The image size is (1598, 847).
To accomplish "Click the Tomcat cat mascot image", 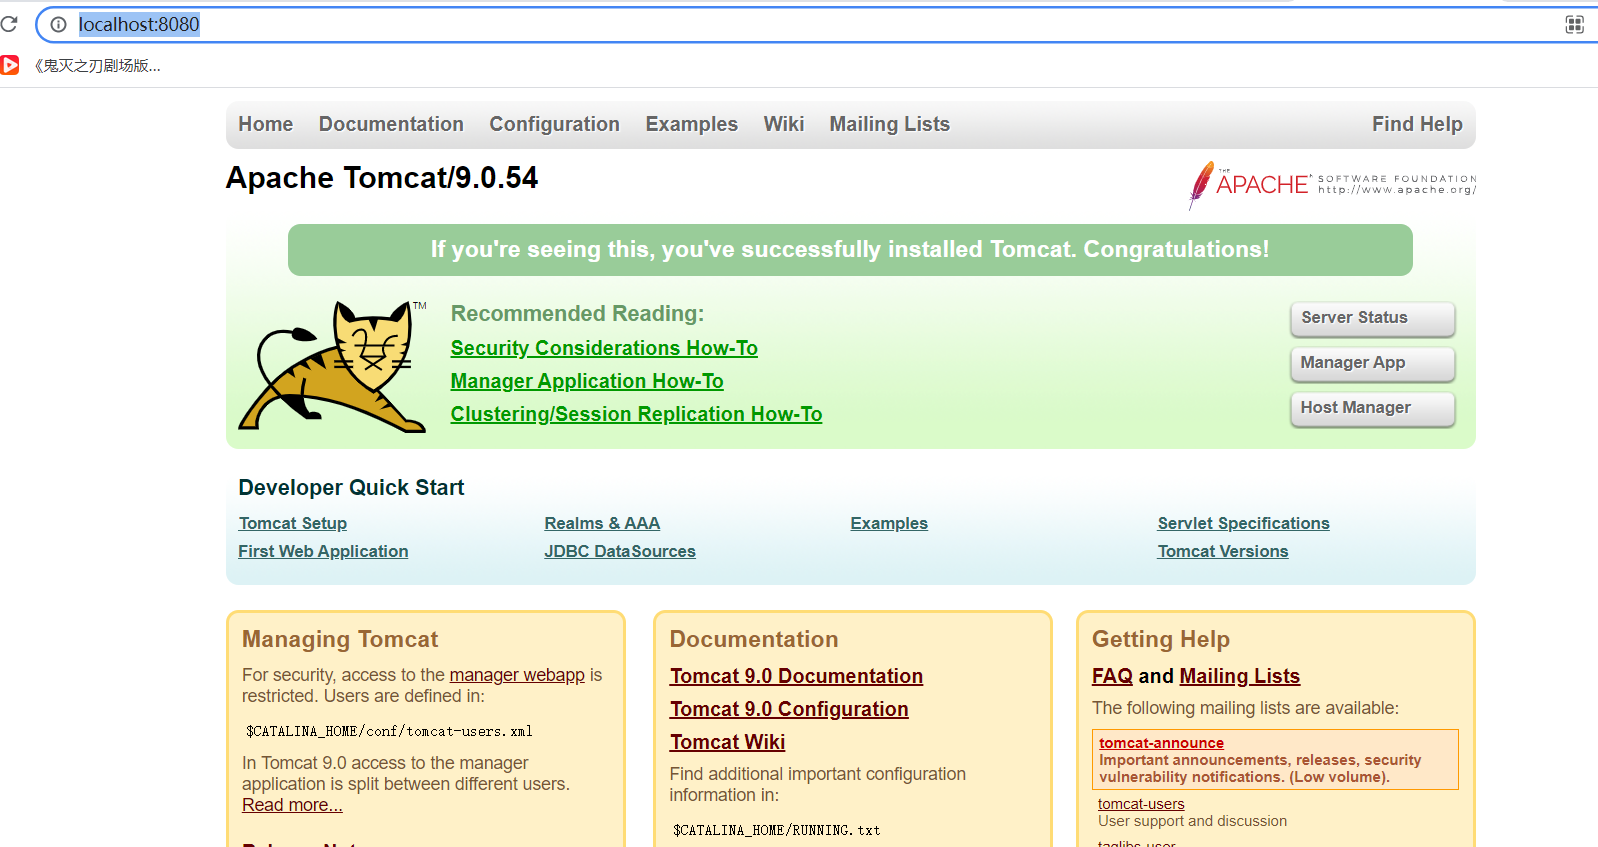I will click(333, 367).
